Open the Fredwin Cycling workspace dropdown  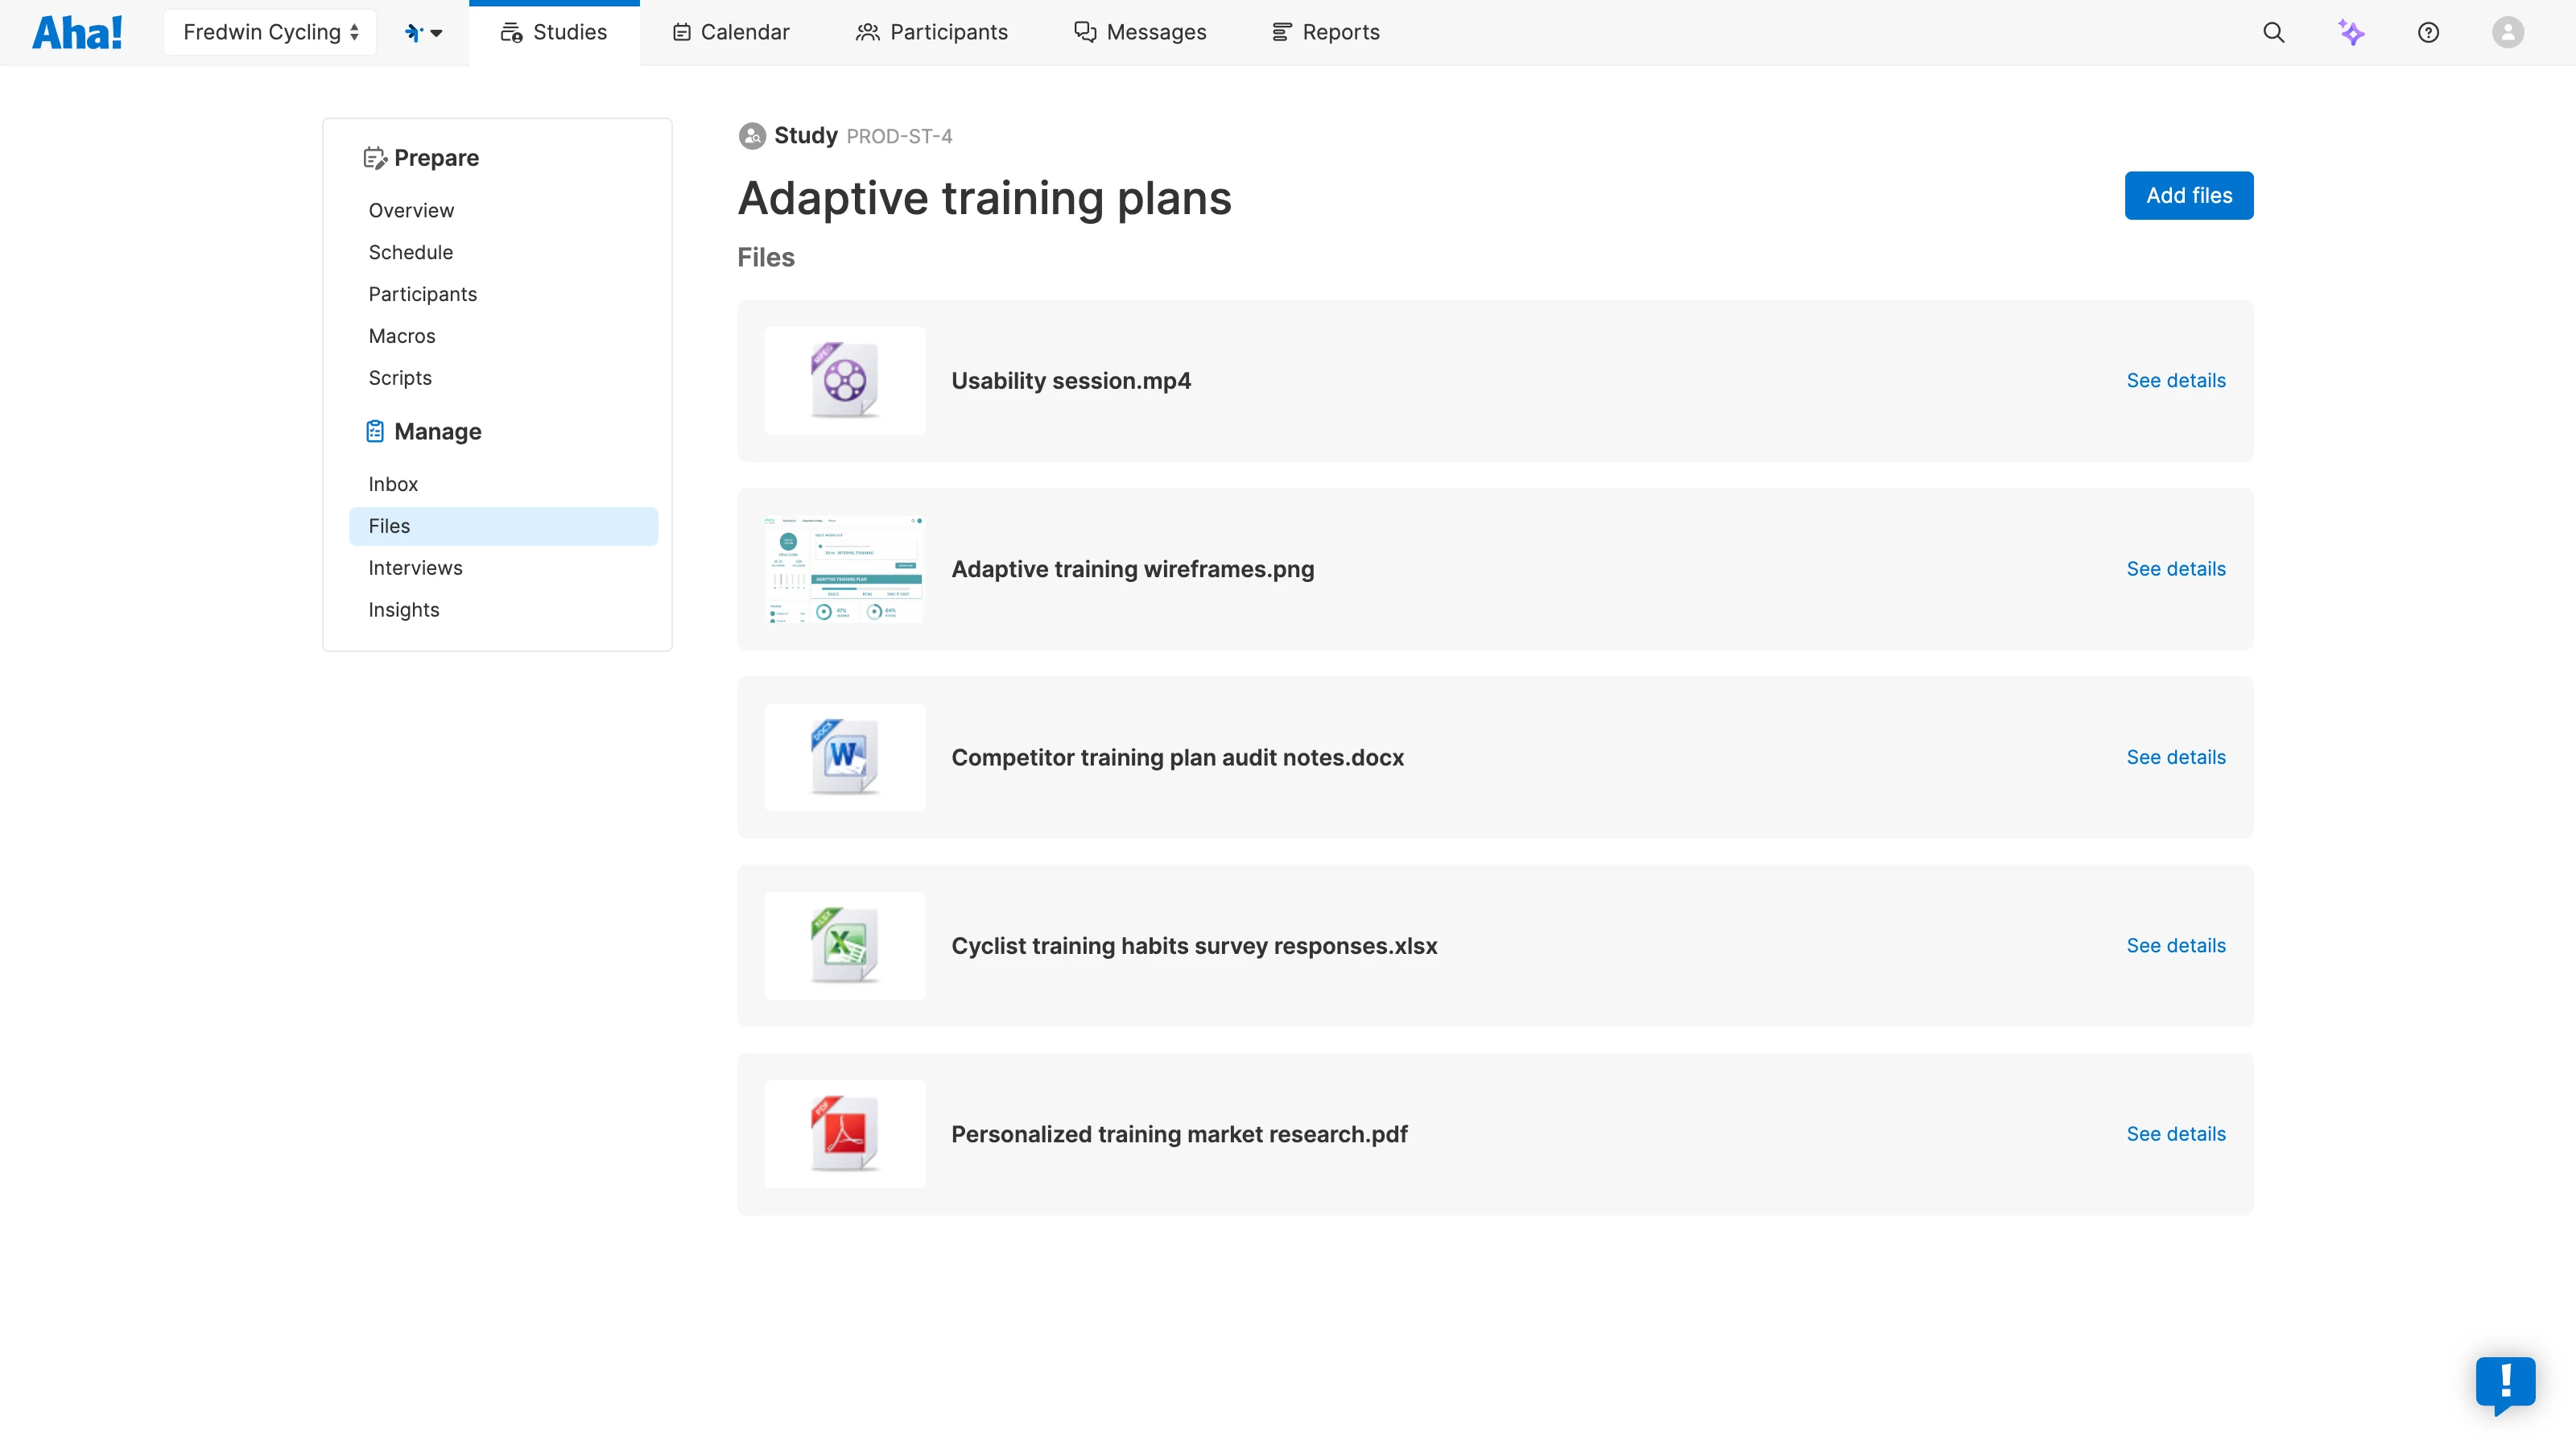[270, 32]
